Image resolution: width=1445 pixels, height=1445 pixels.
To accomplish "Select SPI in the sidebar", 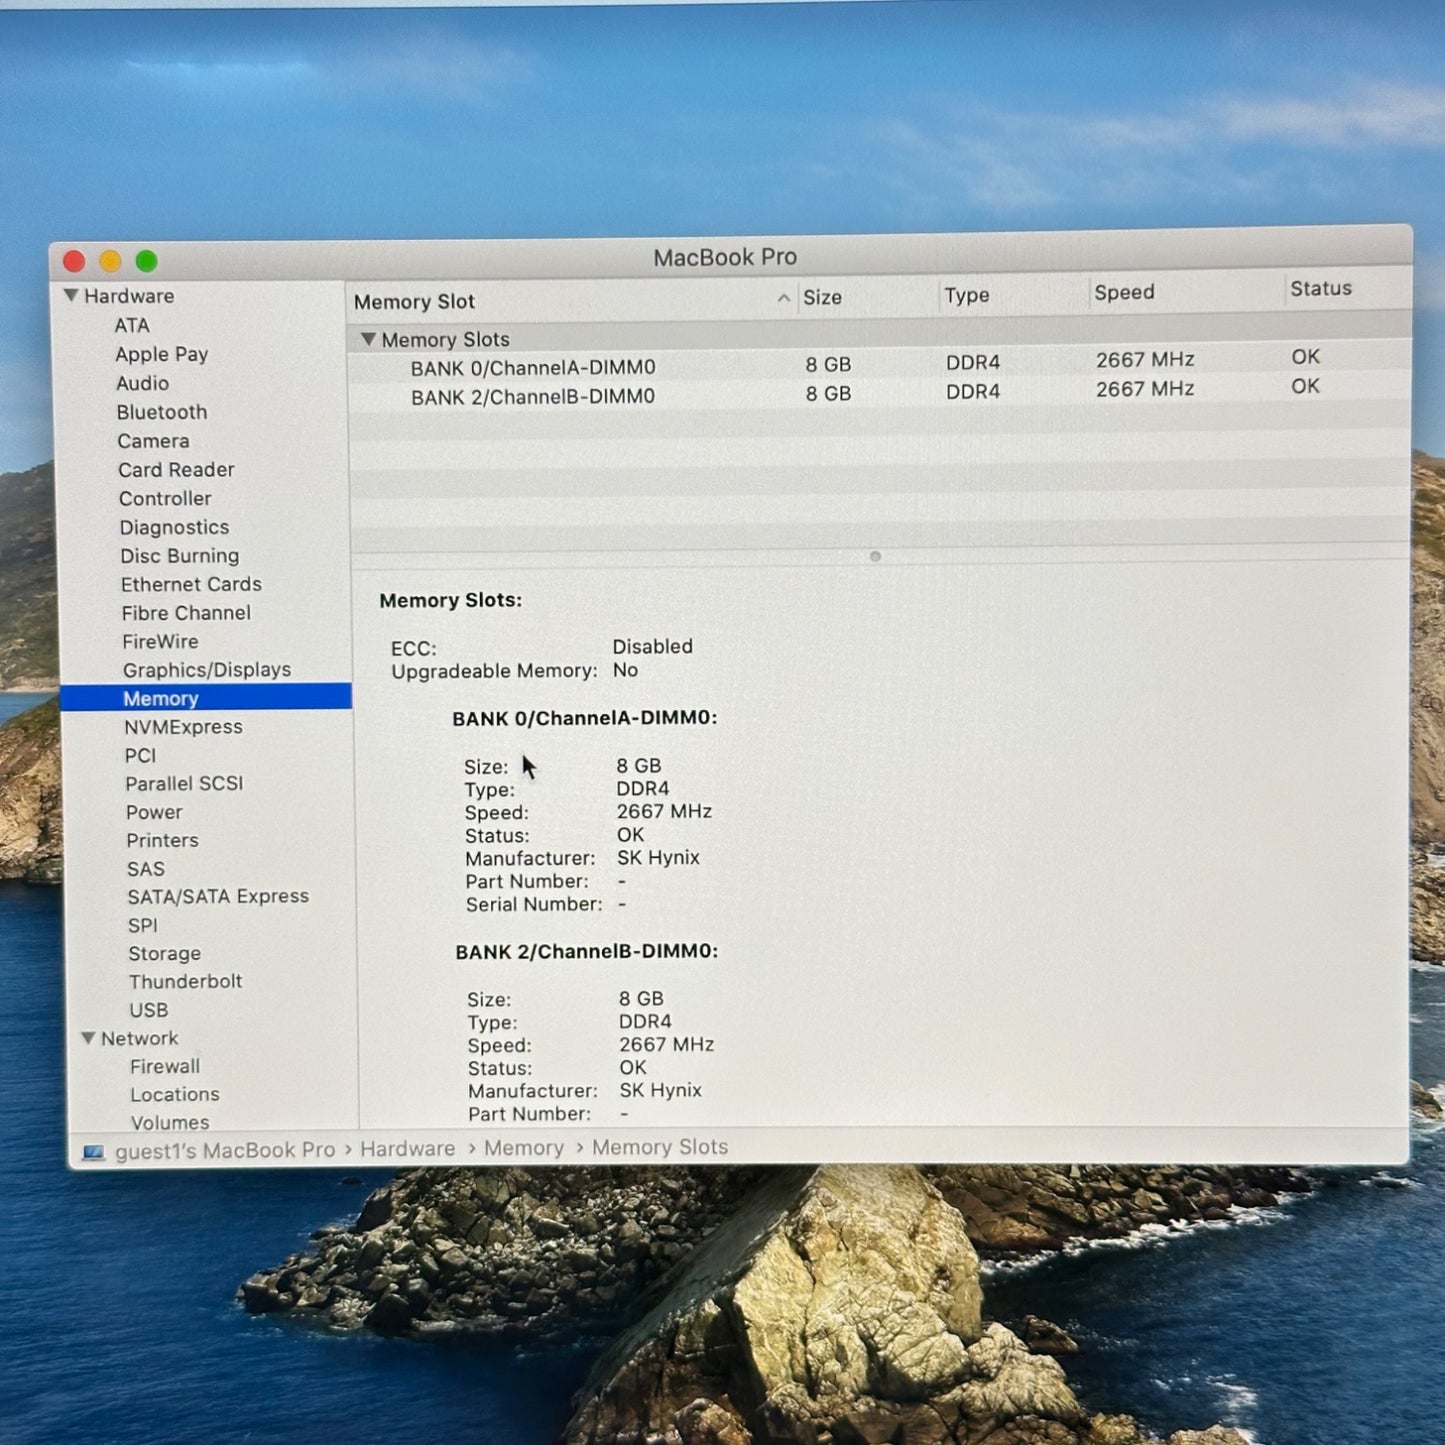I will 143,926.
